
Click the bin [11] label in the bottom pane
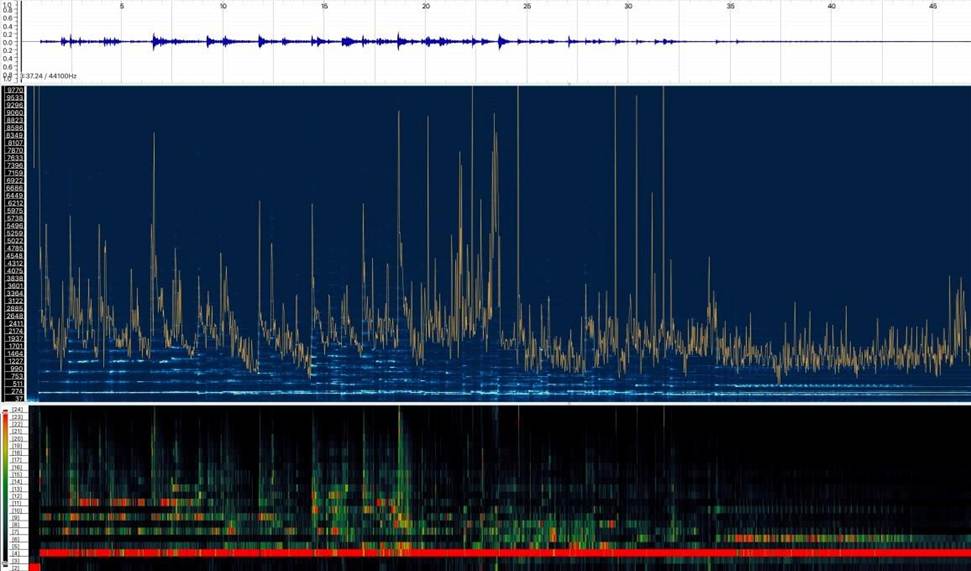(x=17, y=503)
